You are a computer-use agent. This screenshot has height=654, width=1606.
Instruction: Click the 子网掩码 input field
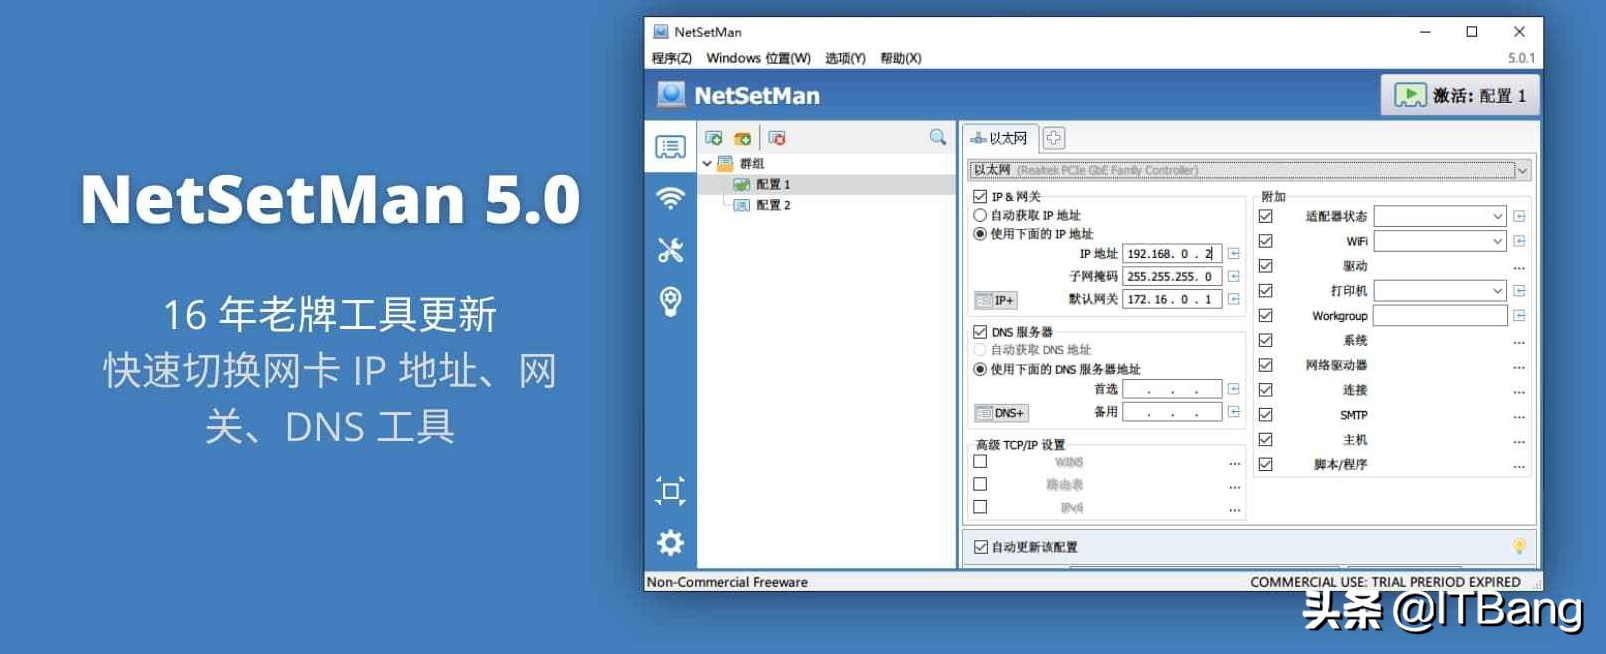pos(1172,276)
